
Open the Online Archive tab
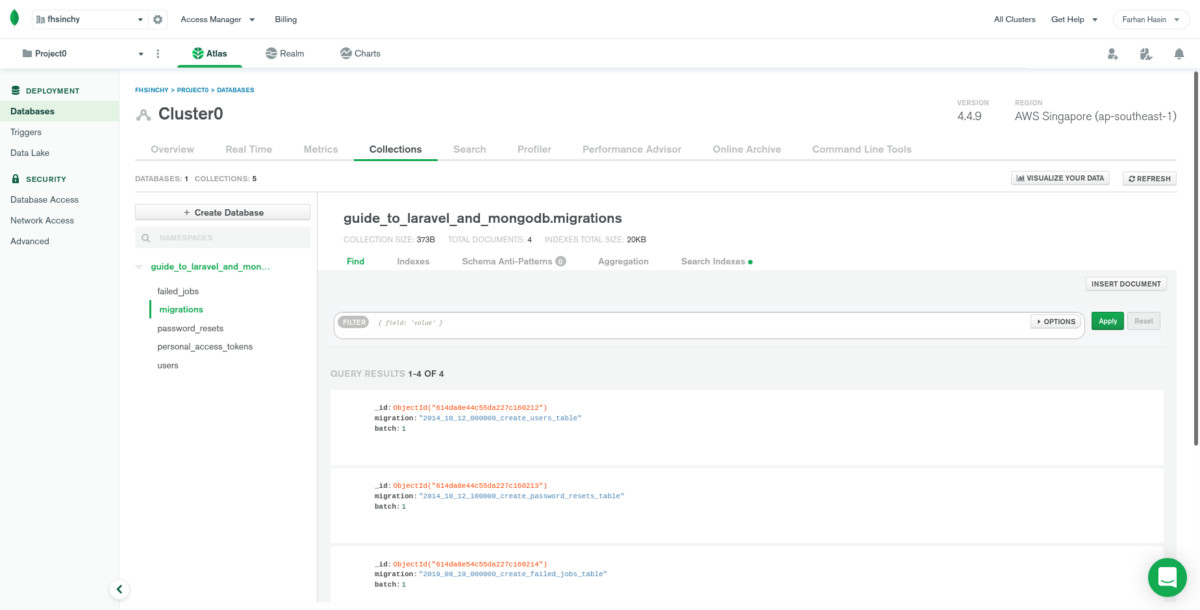[x=747, y=149]
